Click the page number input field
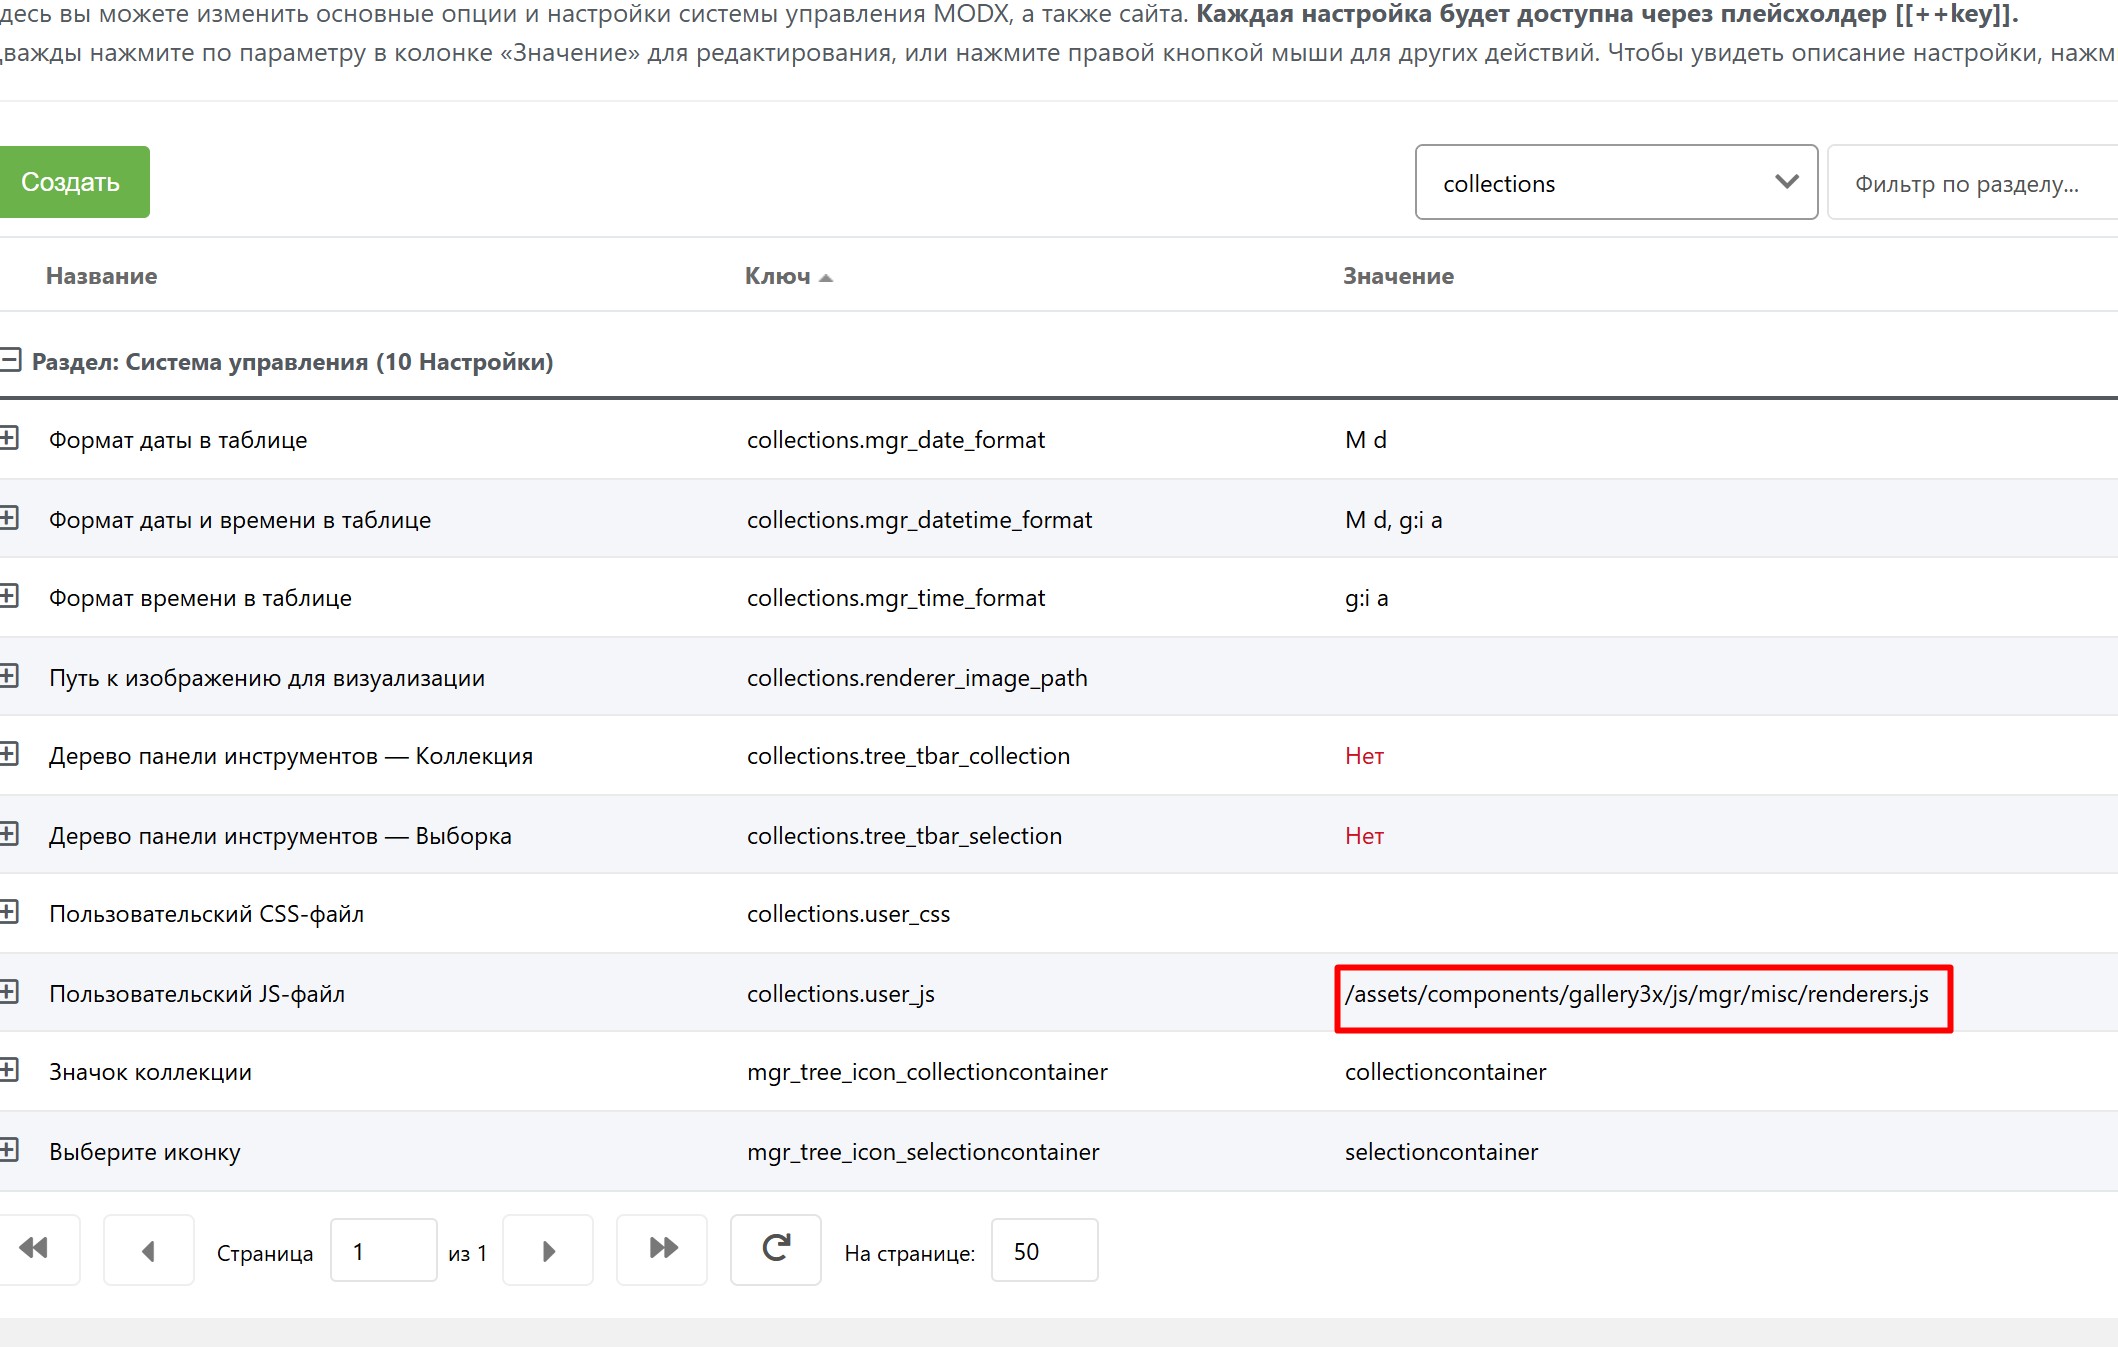This screenshot has height=1347, width=2118. tap(383, 1250)
